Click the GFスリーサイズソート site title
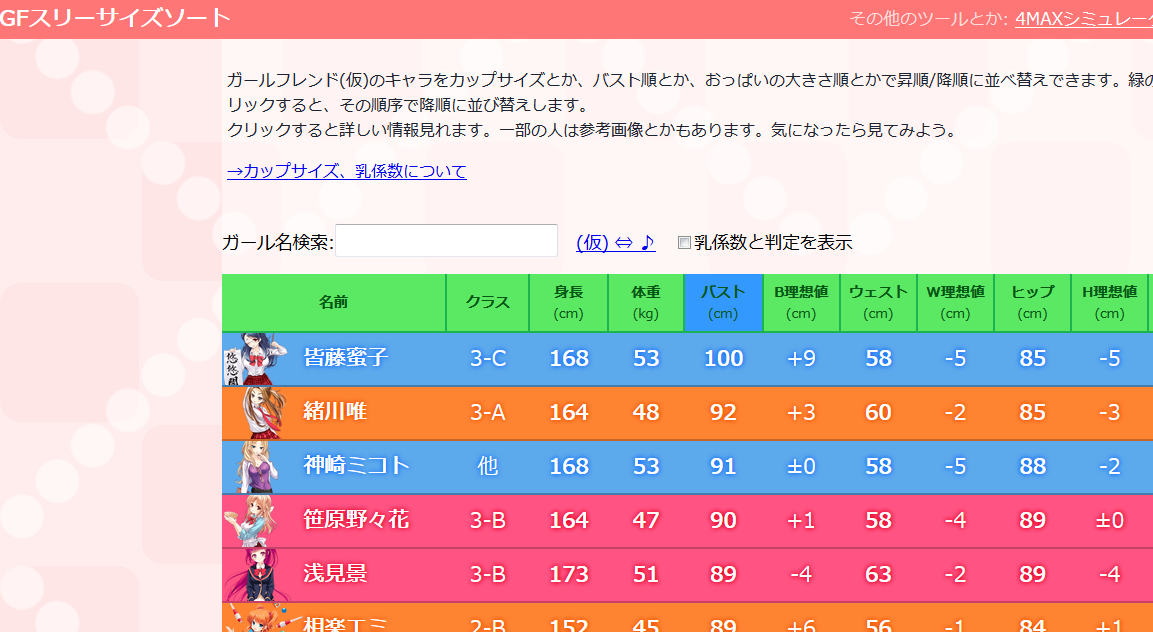 (115, 18)
